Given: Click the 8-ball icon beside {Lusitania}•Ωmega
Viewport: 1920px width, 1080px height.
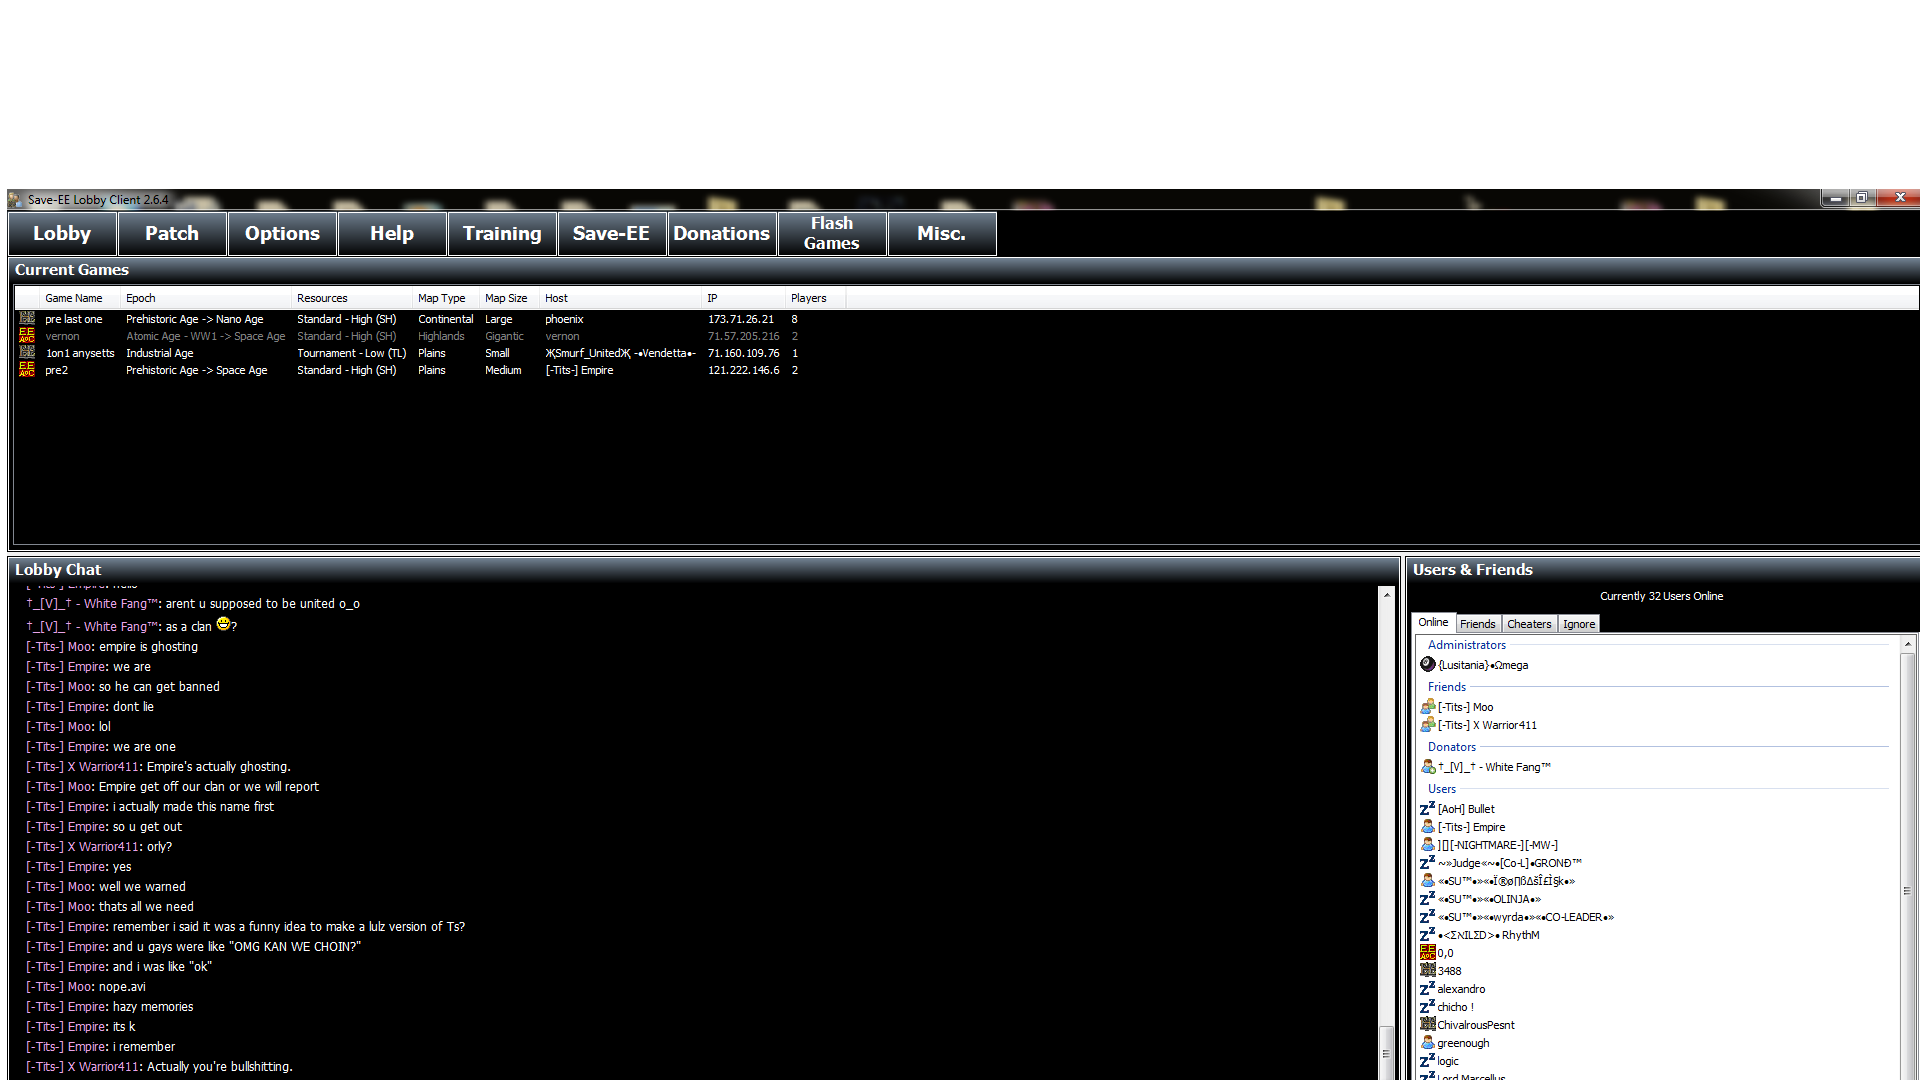Looking at the screenshot, I should pyautogui.click(x=1428, y=665).
